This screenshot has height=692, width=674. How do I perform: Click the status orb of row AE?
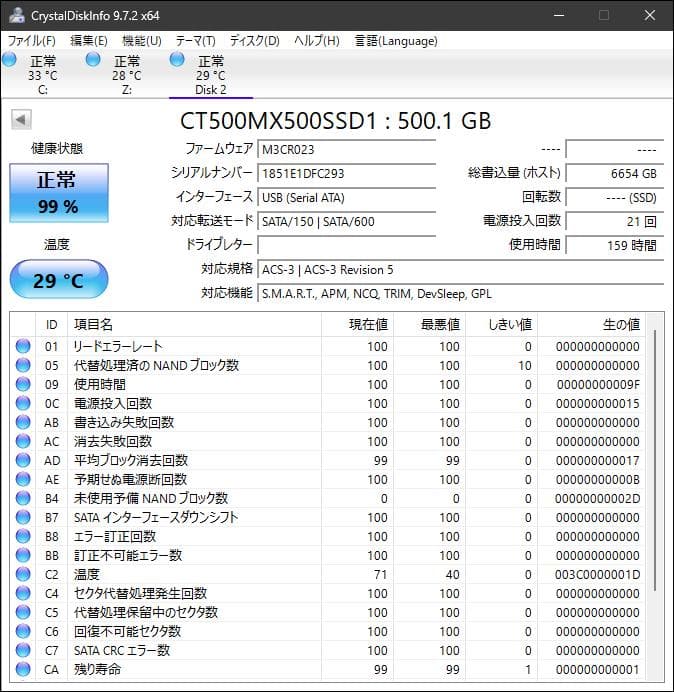[23, 479]
